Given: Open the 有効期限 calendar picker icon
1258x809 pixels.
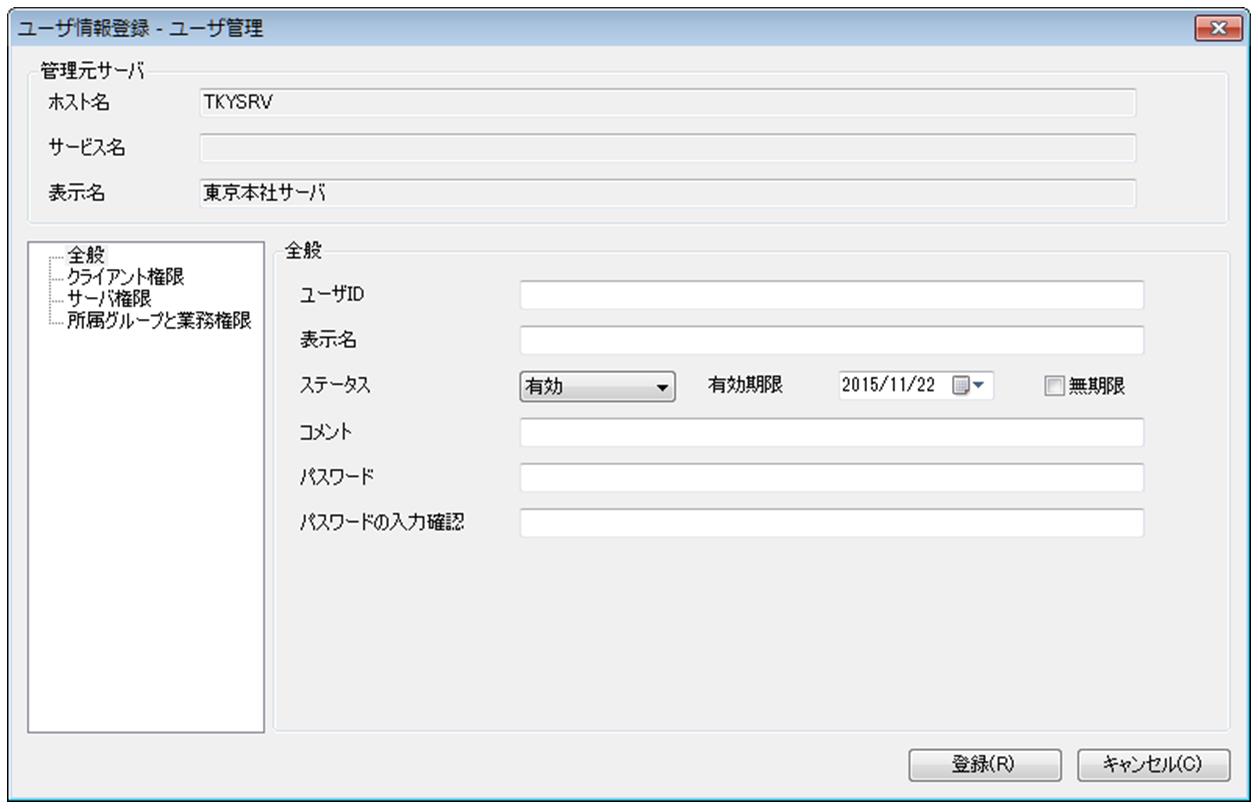Looking at the screenshot, I should 968,386.
